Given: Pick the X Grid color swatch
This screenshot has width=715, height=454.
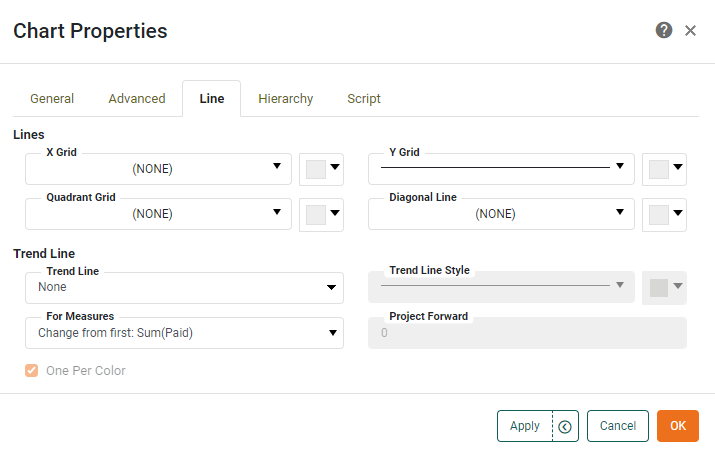Looking at the screenshot, I should click(321, 169).
